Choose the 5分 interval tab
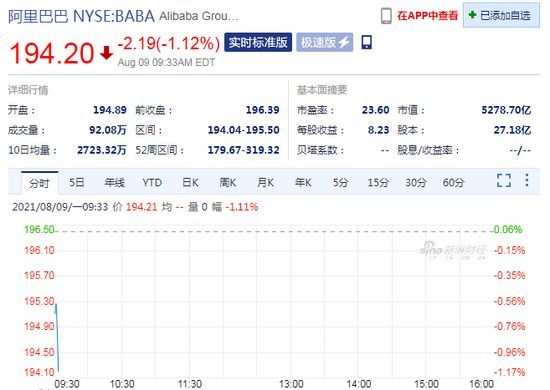The height and width of the screenshot is (390, 550). click(340, 182)
